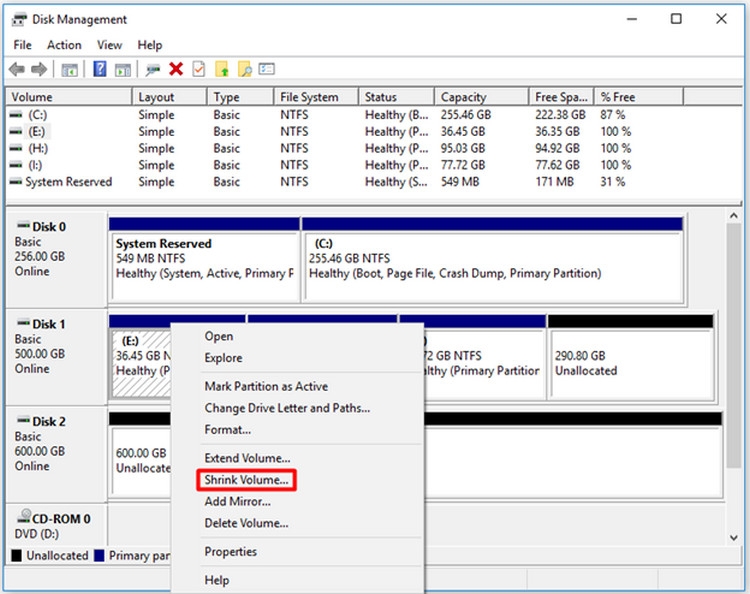Click the folder with green arrow icon
Viewport: 750px width, 594px height.
coord(222,69)
